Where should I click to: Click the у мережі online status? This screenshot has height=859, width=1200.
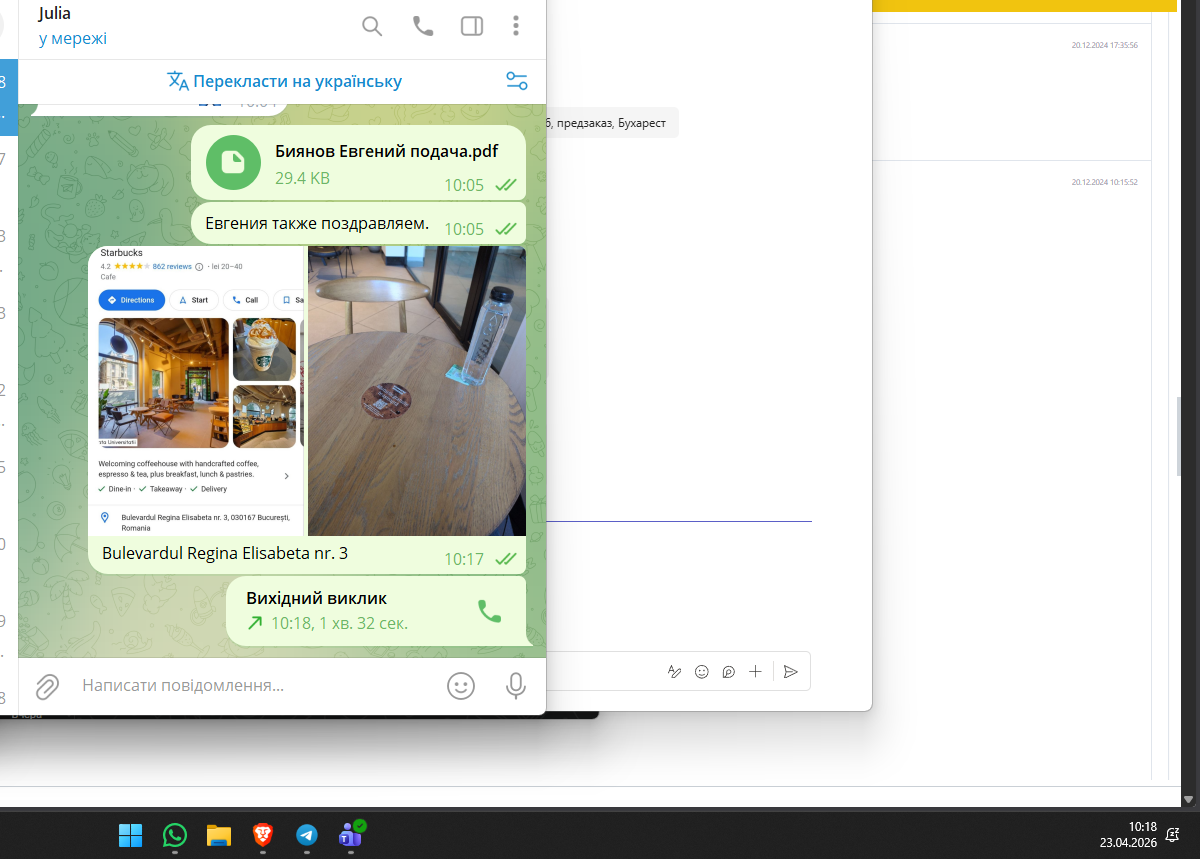click(x=73, y=39)
